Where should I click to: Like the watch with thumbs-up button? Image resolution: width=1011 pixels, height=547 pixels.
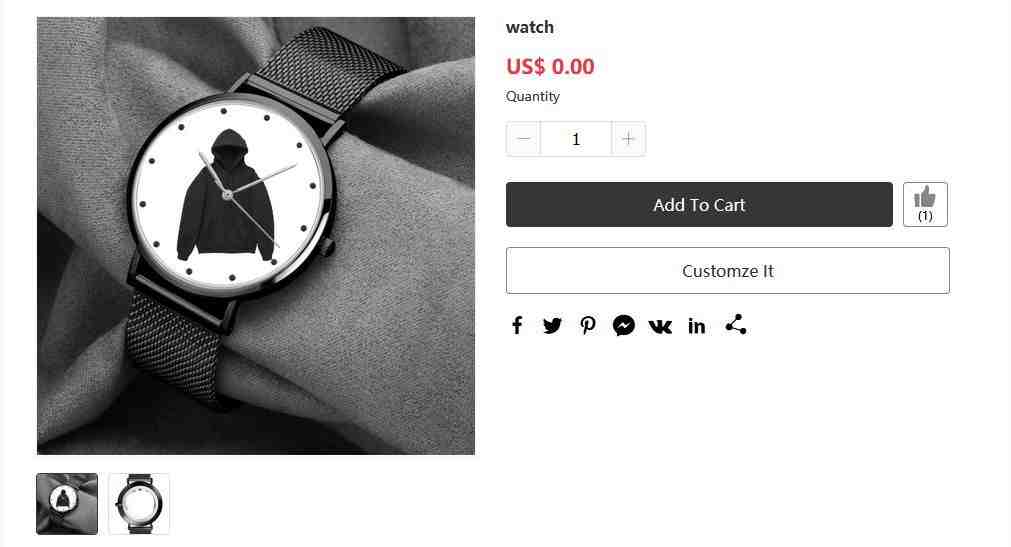point(925,204)
